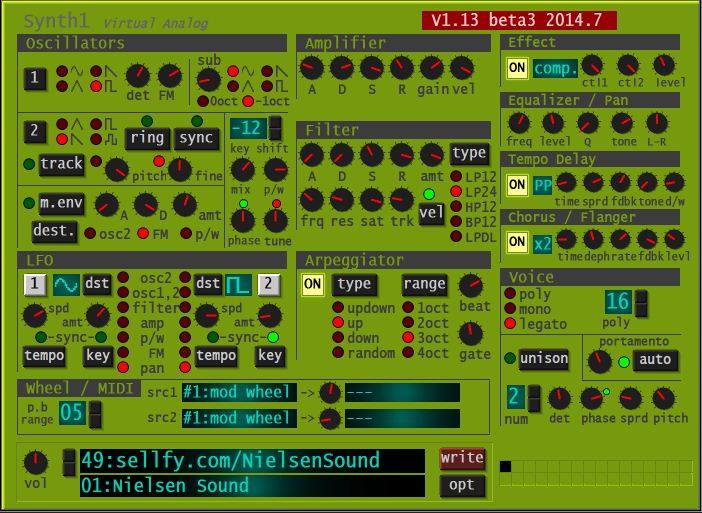This screenshot has width=702, height=513.
Task: Open bank list 01:Nielsen Sound
Action: 253,486
